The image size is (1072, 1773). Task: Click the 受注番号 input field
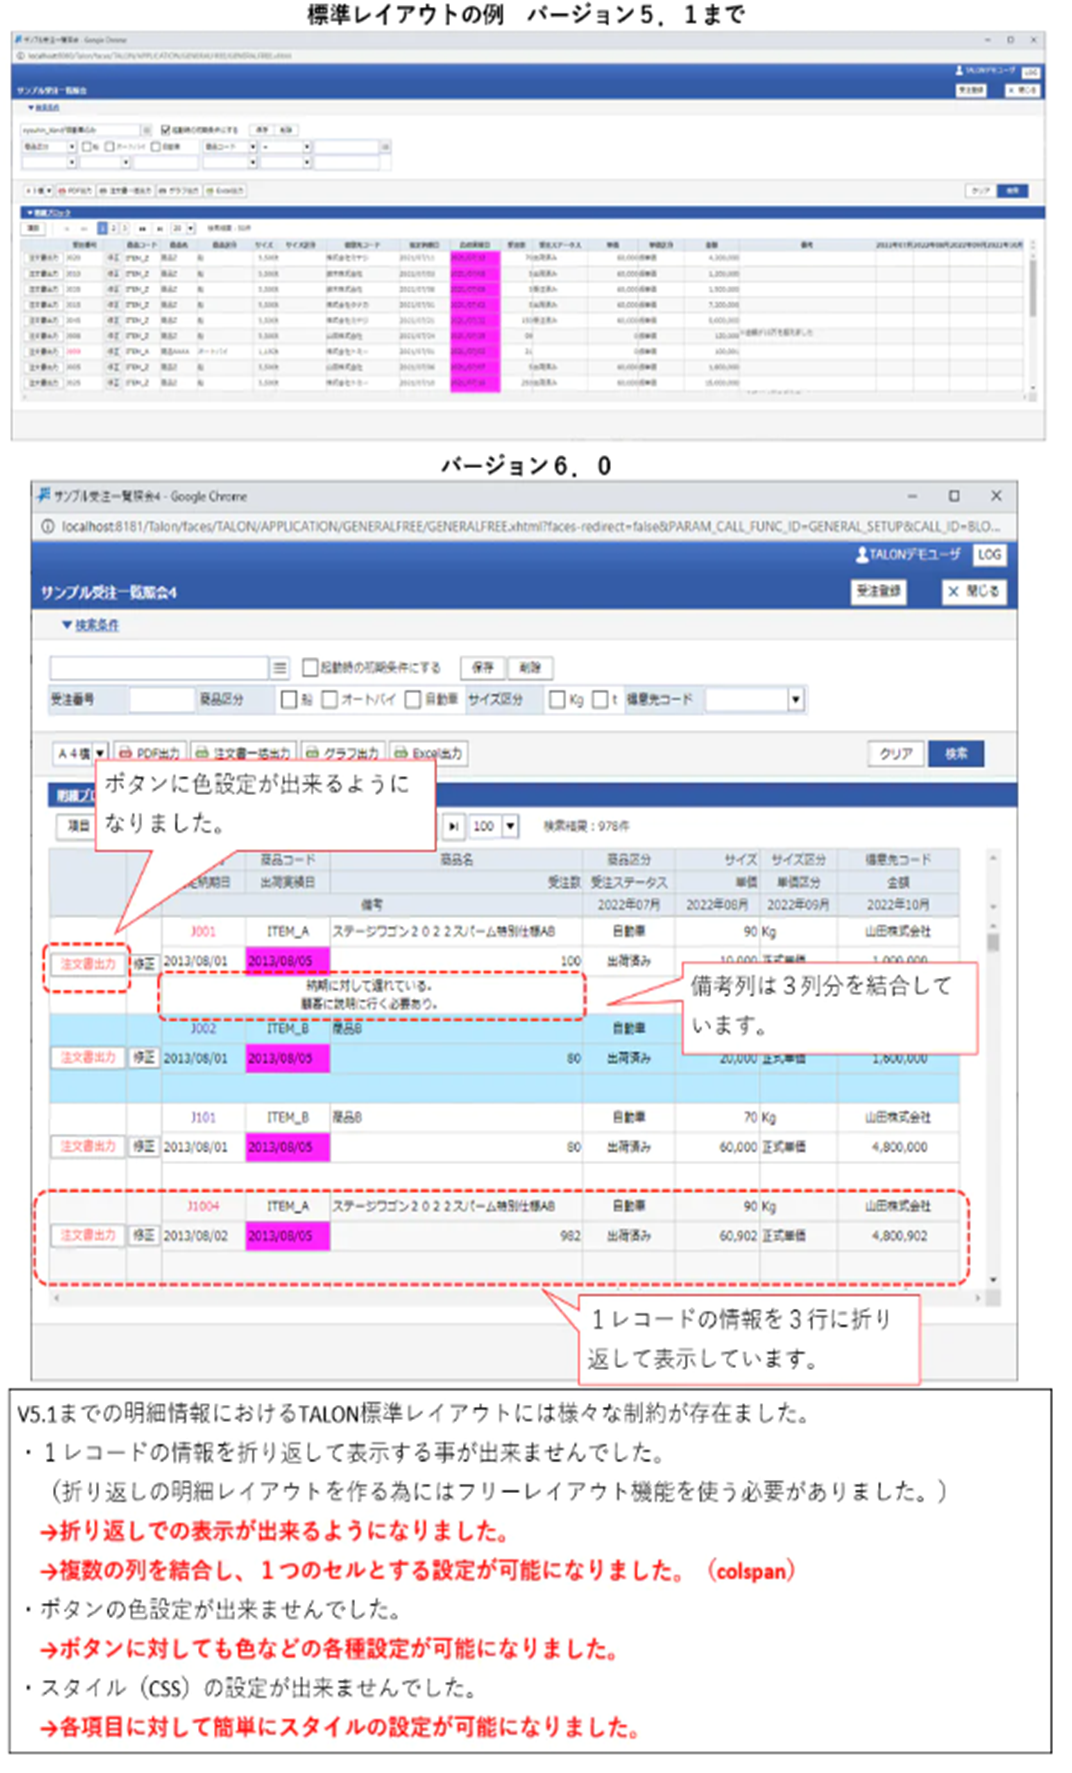(x=162, y=700)
